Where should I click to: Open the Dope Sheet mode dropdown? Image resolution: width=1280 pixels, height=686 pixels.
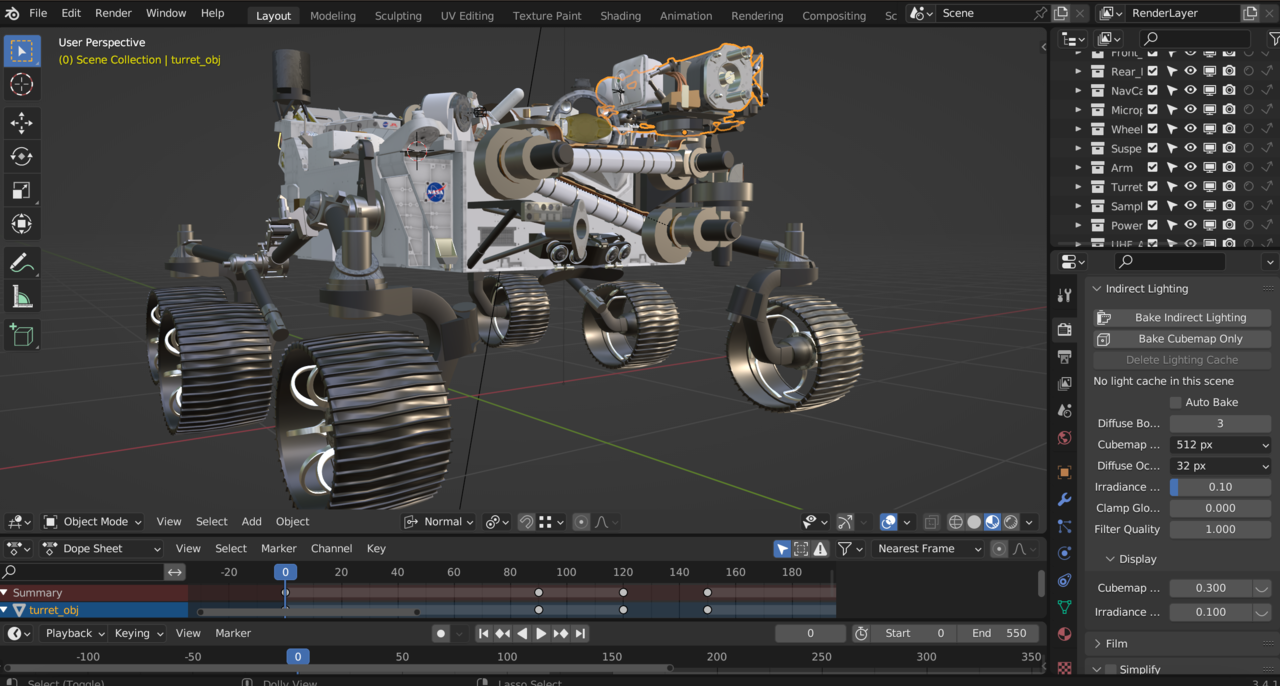pos(102,549)
